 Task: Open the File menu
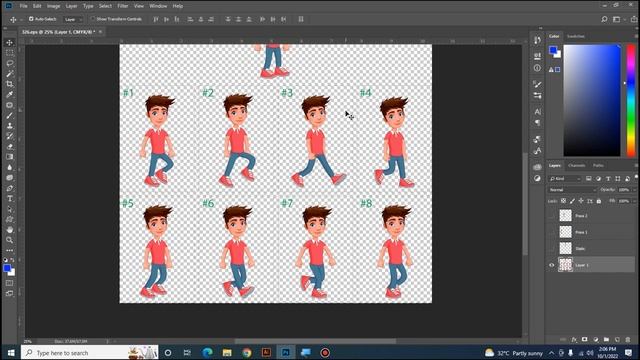(x=24, y=6)
